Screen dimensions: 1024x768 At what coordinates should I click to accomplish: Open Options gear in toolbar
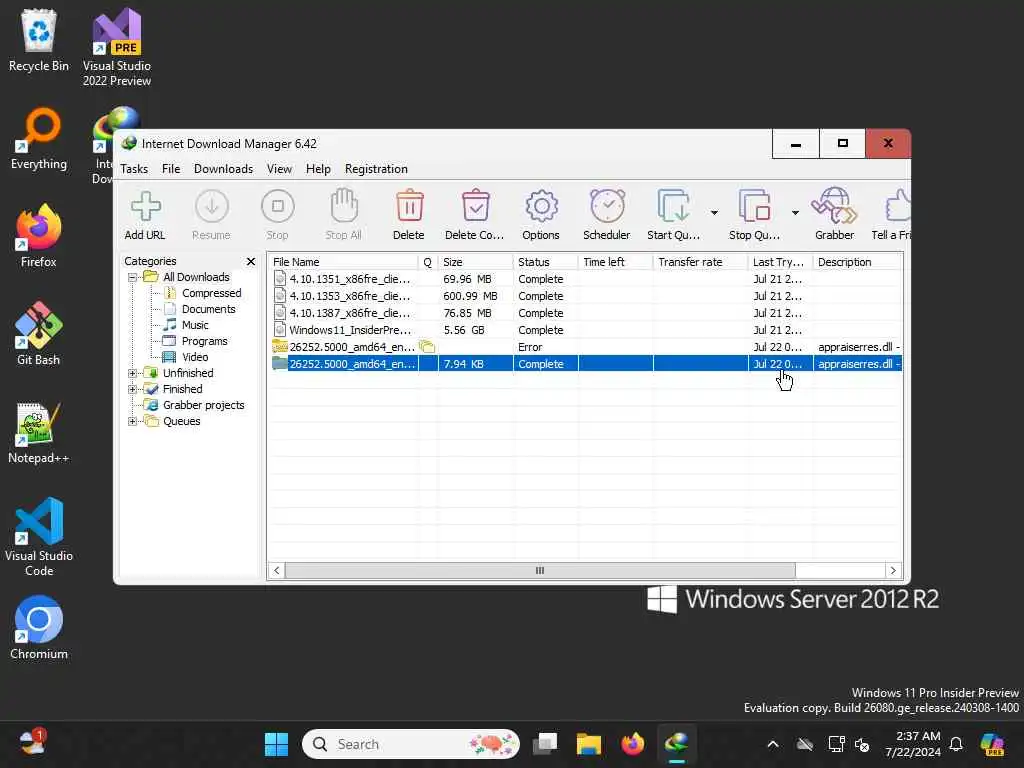541,206
